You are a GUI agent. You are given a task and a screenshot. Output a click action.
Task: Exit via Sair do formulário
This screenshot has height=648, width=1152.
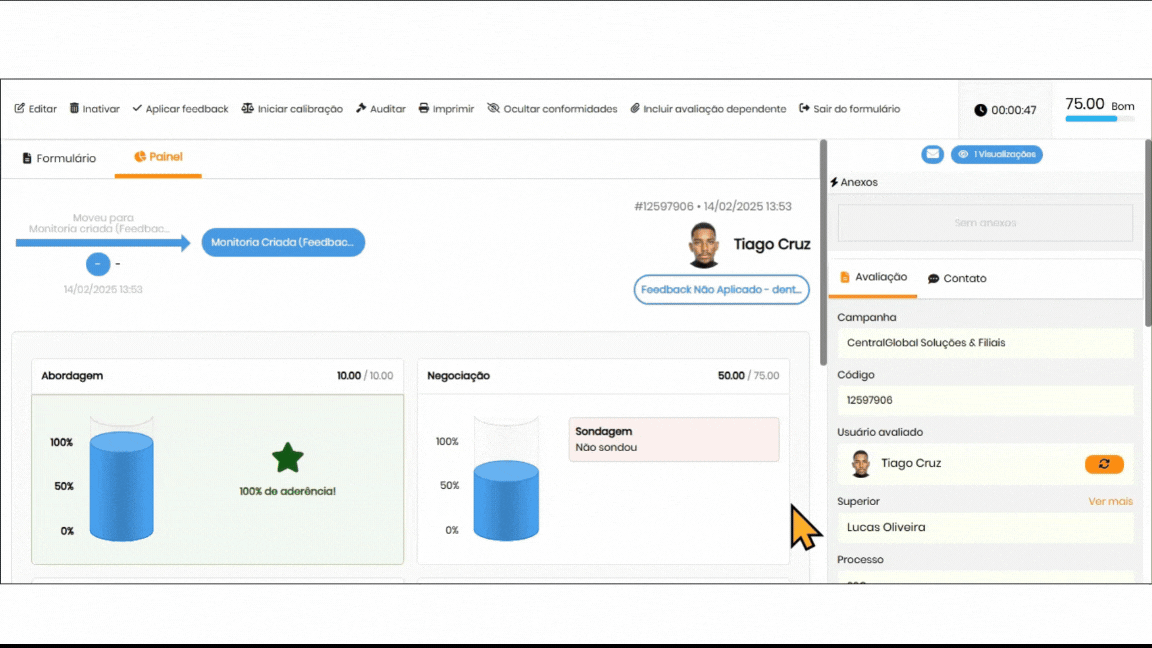(849, 109)
